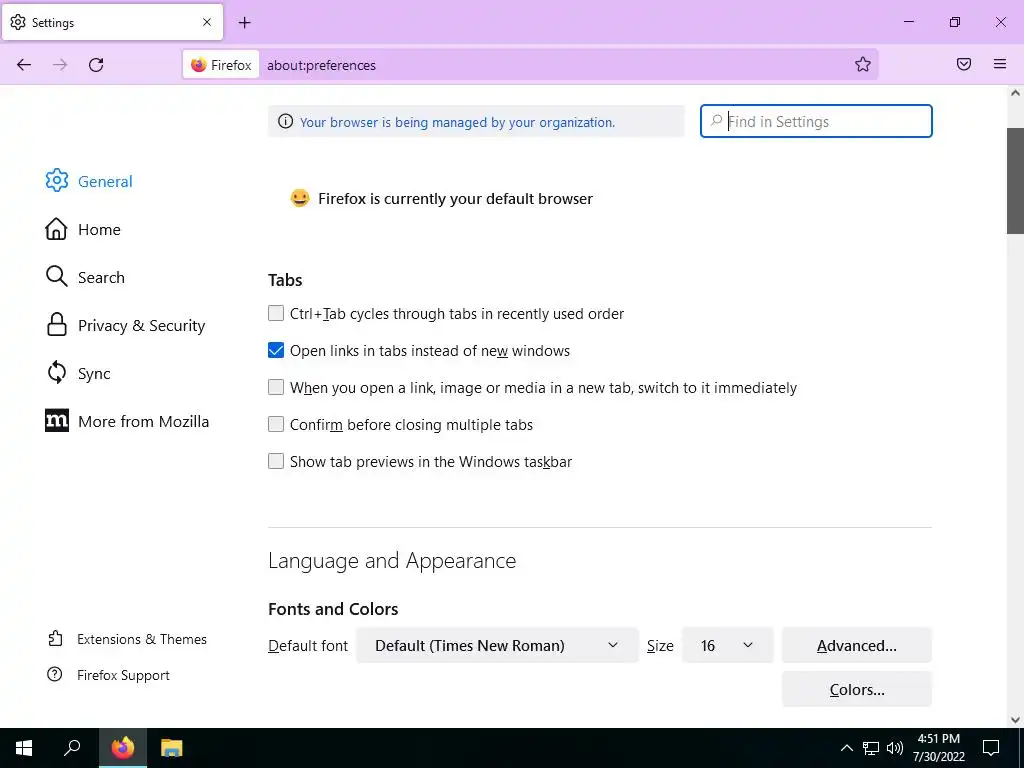Enable Ctrl+Tab cycles in recently used order

276,313
